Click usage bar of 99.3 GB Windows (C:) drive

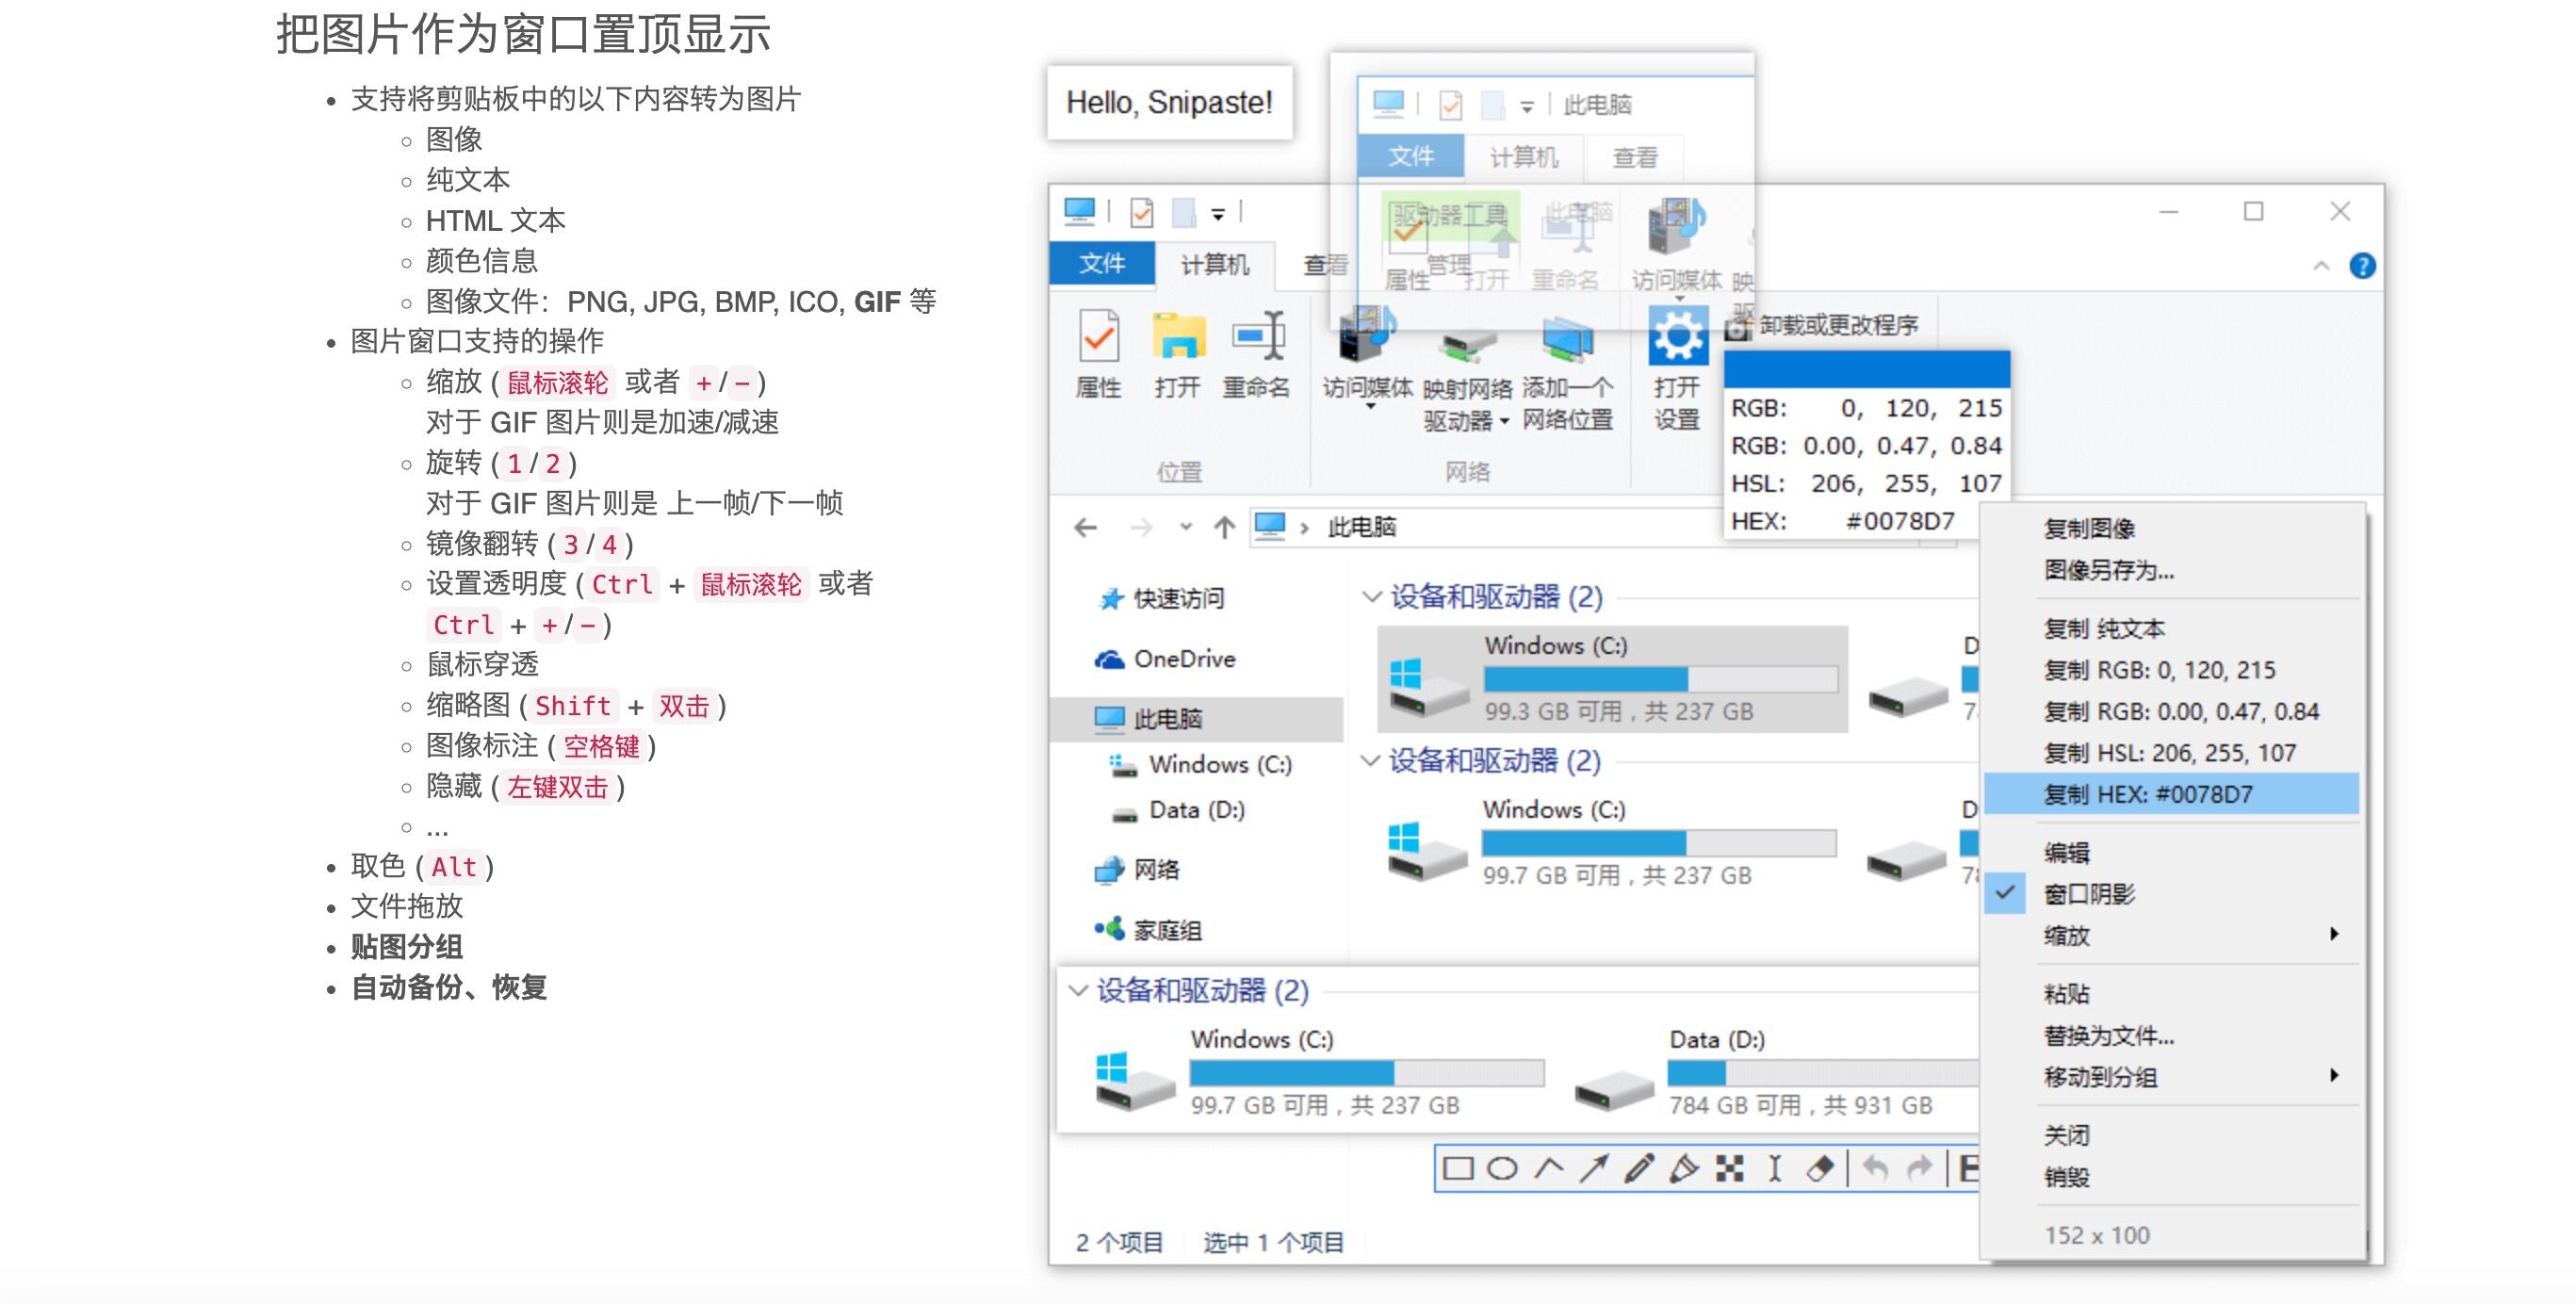[1660, 679]
